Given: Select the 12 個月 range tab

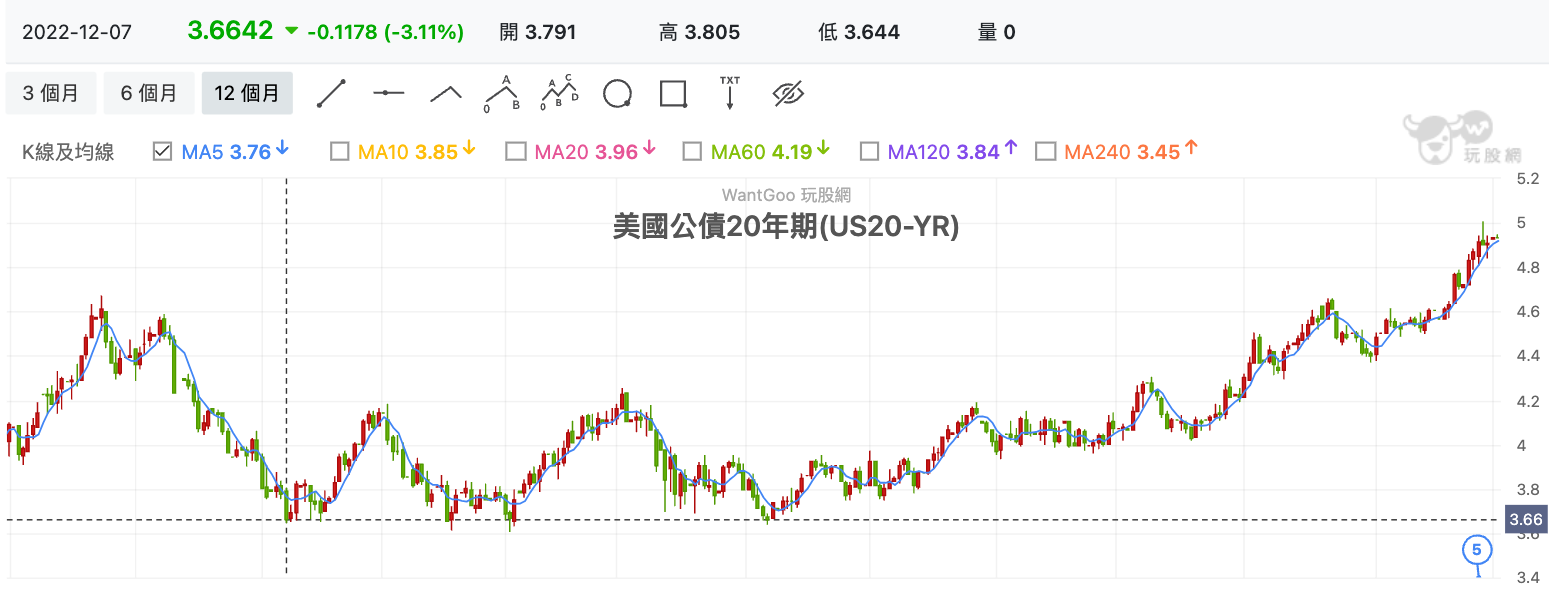Looking at the screenshot, I should coord(247,94).
